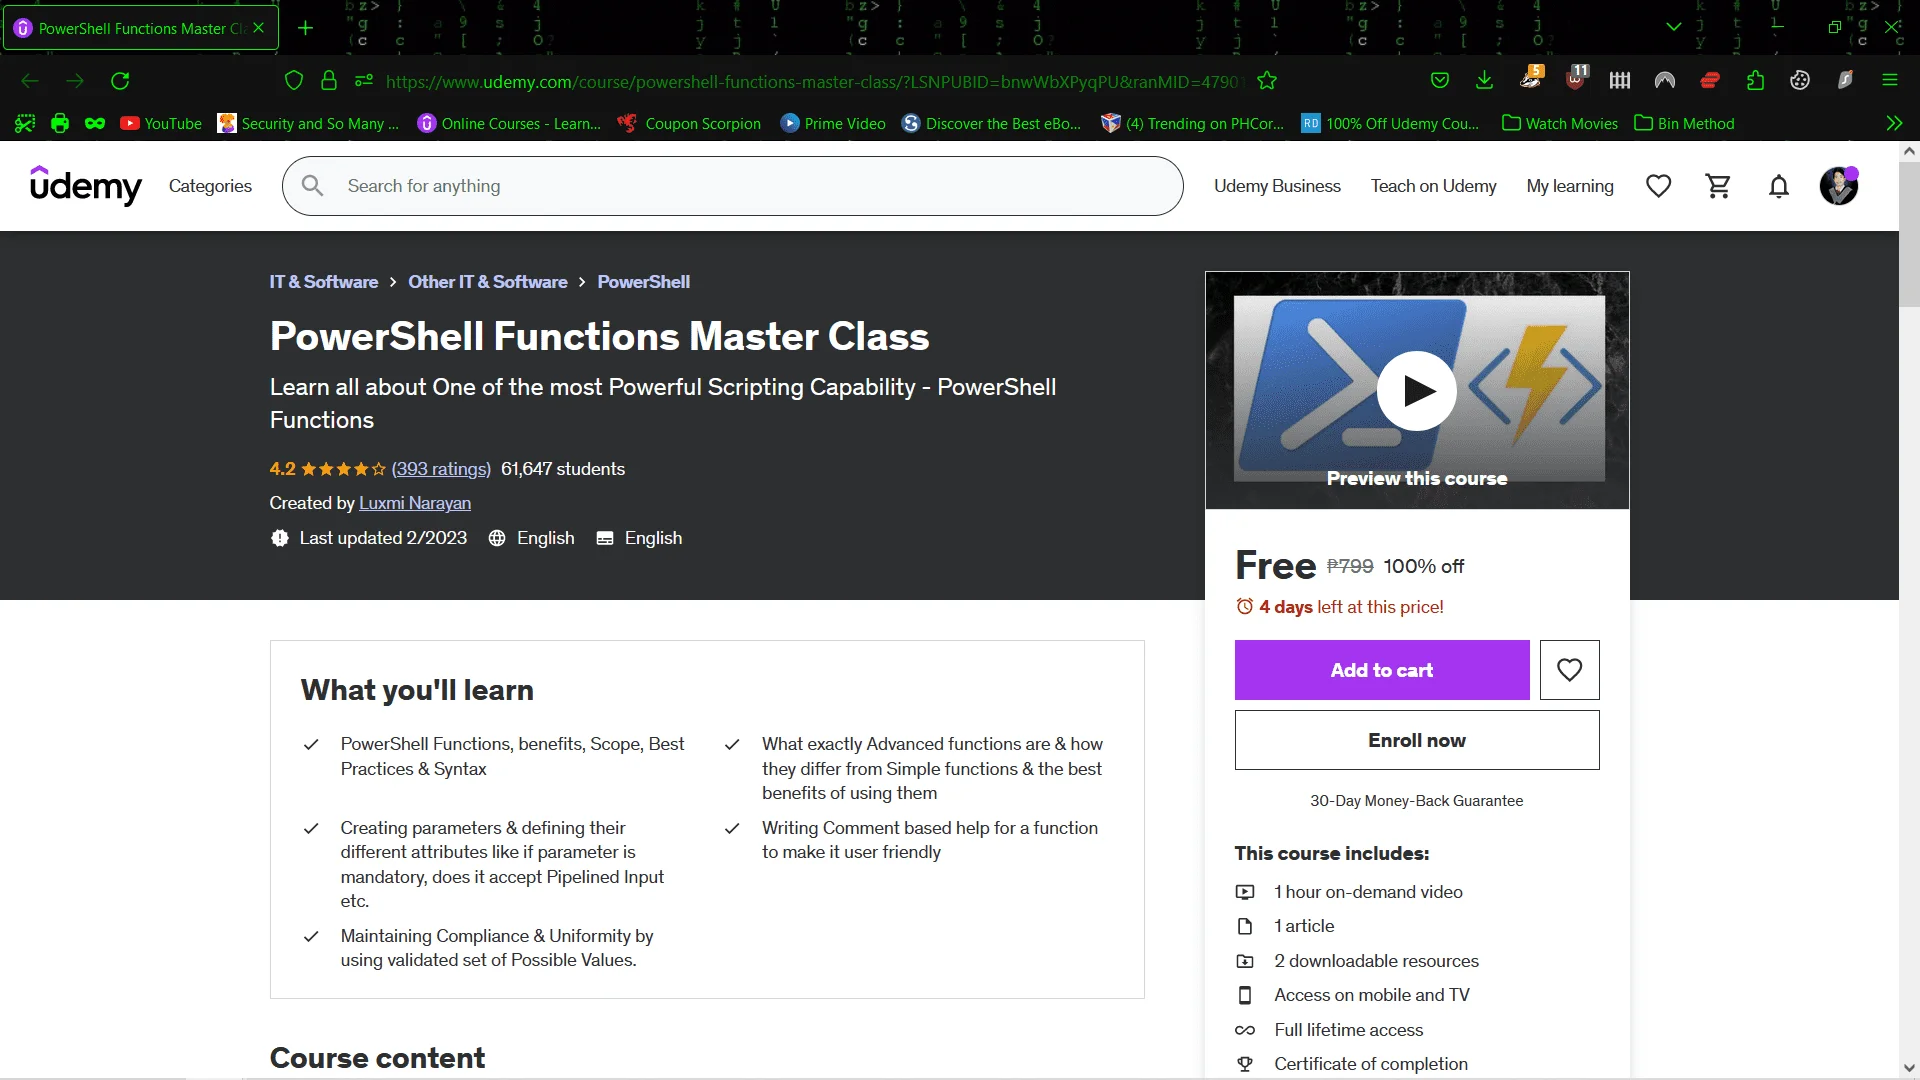Click the extension icon with badge 5
Viewport: 1920px width, 1080px height.
[1532, 78]
